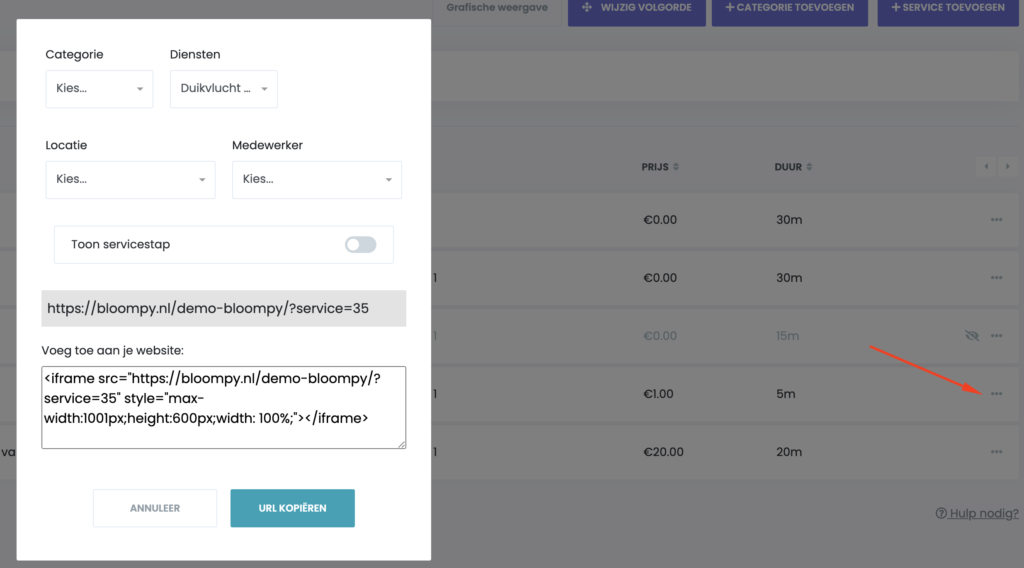Expand the Medewerker dropdown
The height and width of the screenshot is (568, 1024).
(x=316, y=180)
